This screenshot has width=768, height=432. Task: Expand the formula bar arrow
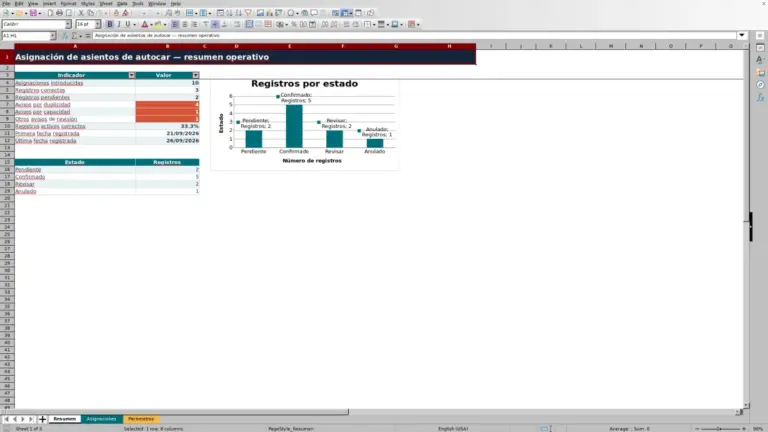(742, 35)
